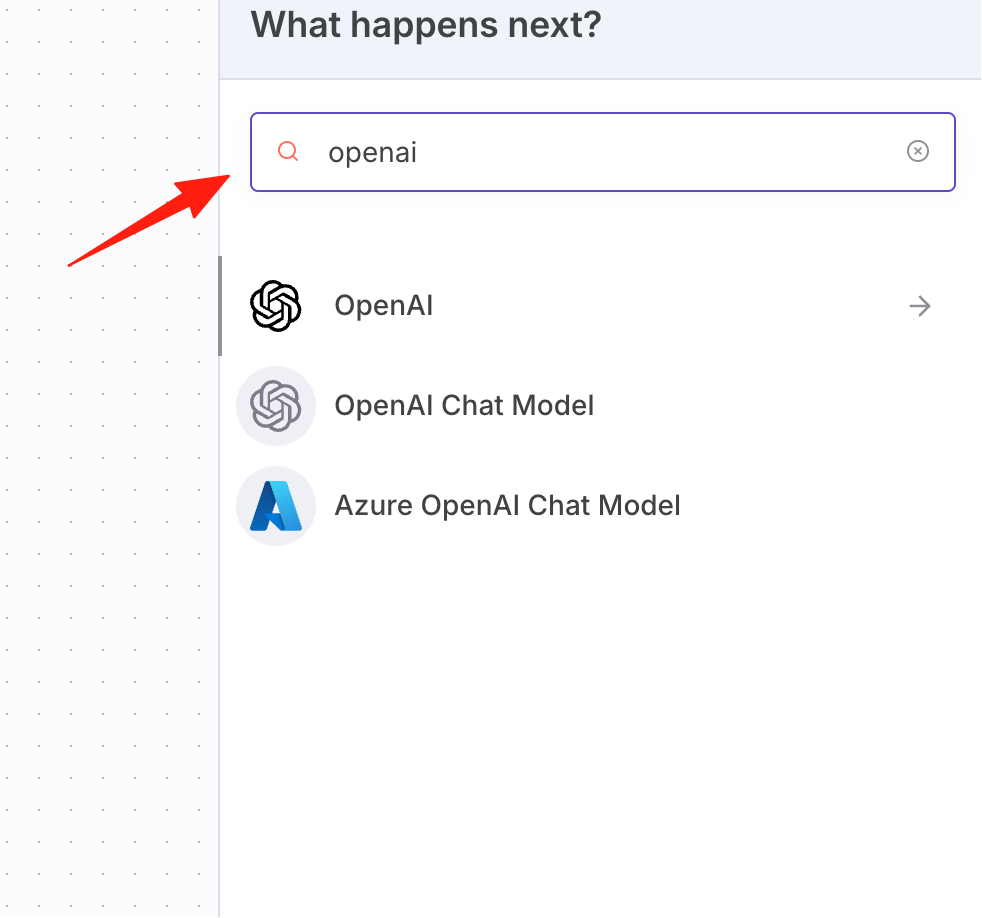The height and width of the screenshot is (918, 982).
Task: Click the empty dotted workflow canvas
Action: point(110,564)
